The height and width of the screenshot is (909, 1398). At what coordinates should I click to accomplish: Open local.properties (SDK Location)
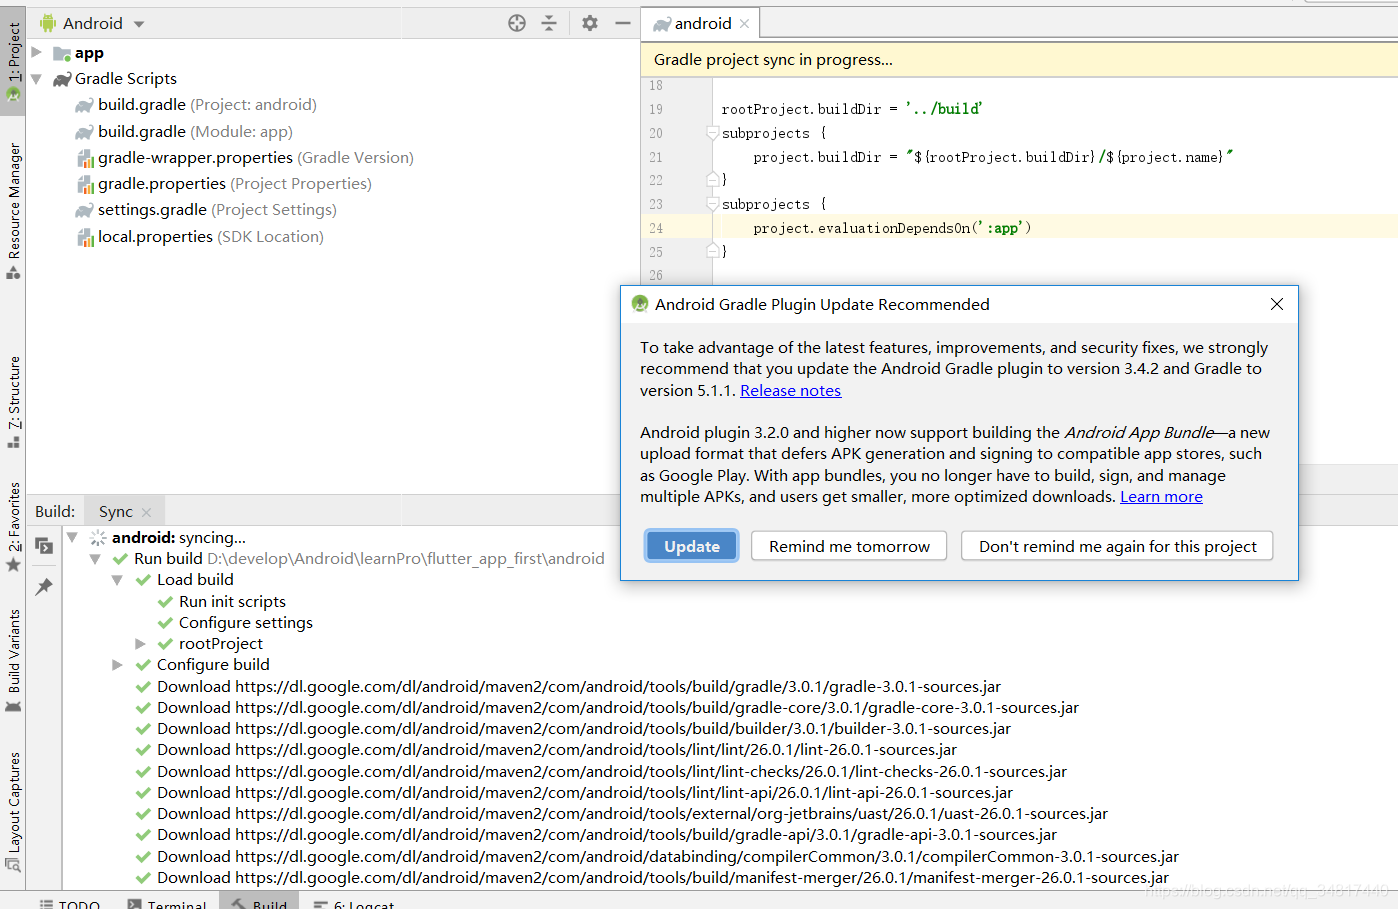coord(210,237)
